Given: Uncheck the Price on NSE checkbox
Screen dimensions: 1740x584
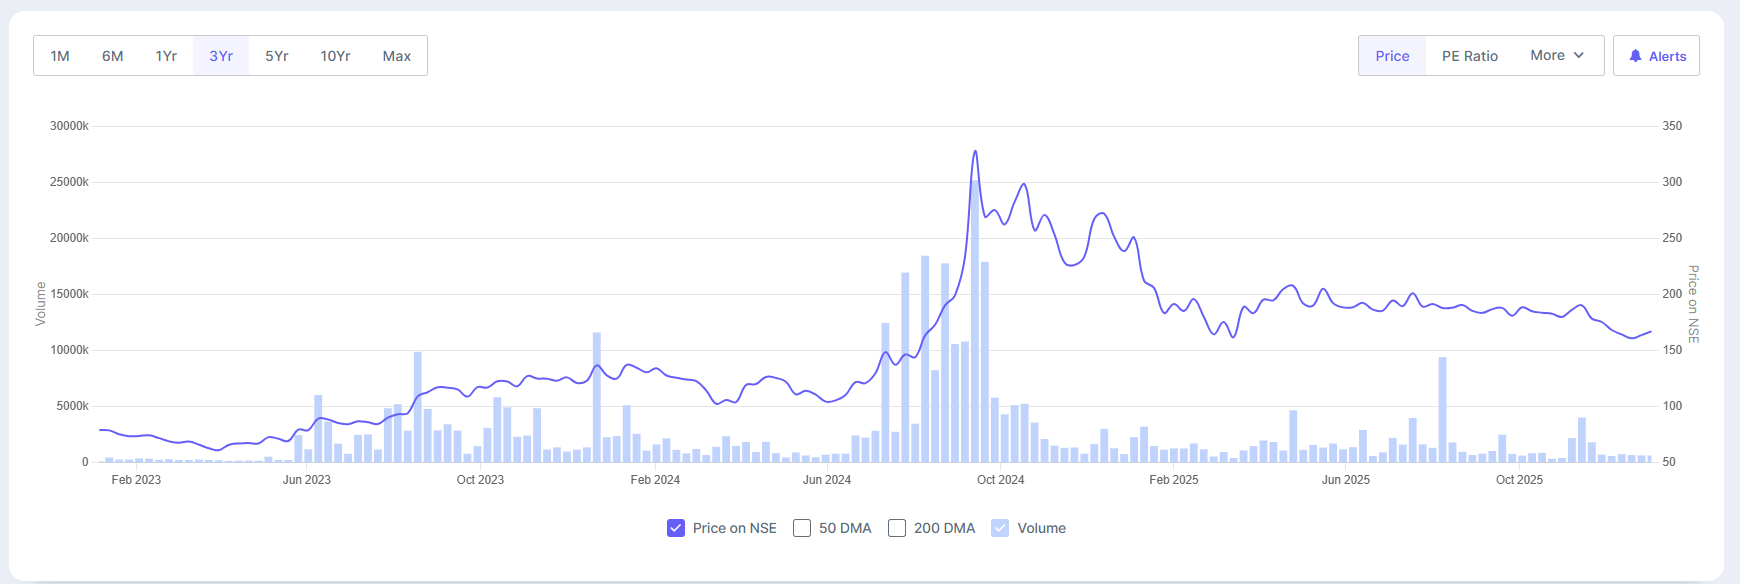Looking at the screenshot, I should (x=676, y=528).
